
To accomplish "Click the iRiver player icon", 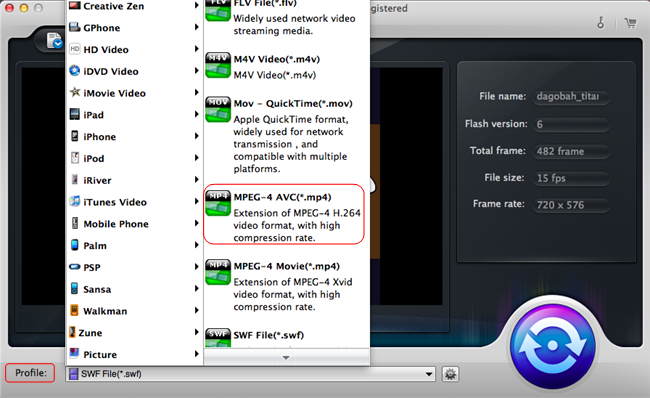I will coord(75,180).
